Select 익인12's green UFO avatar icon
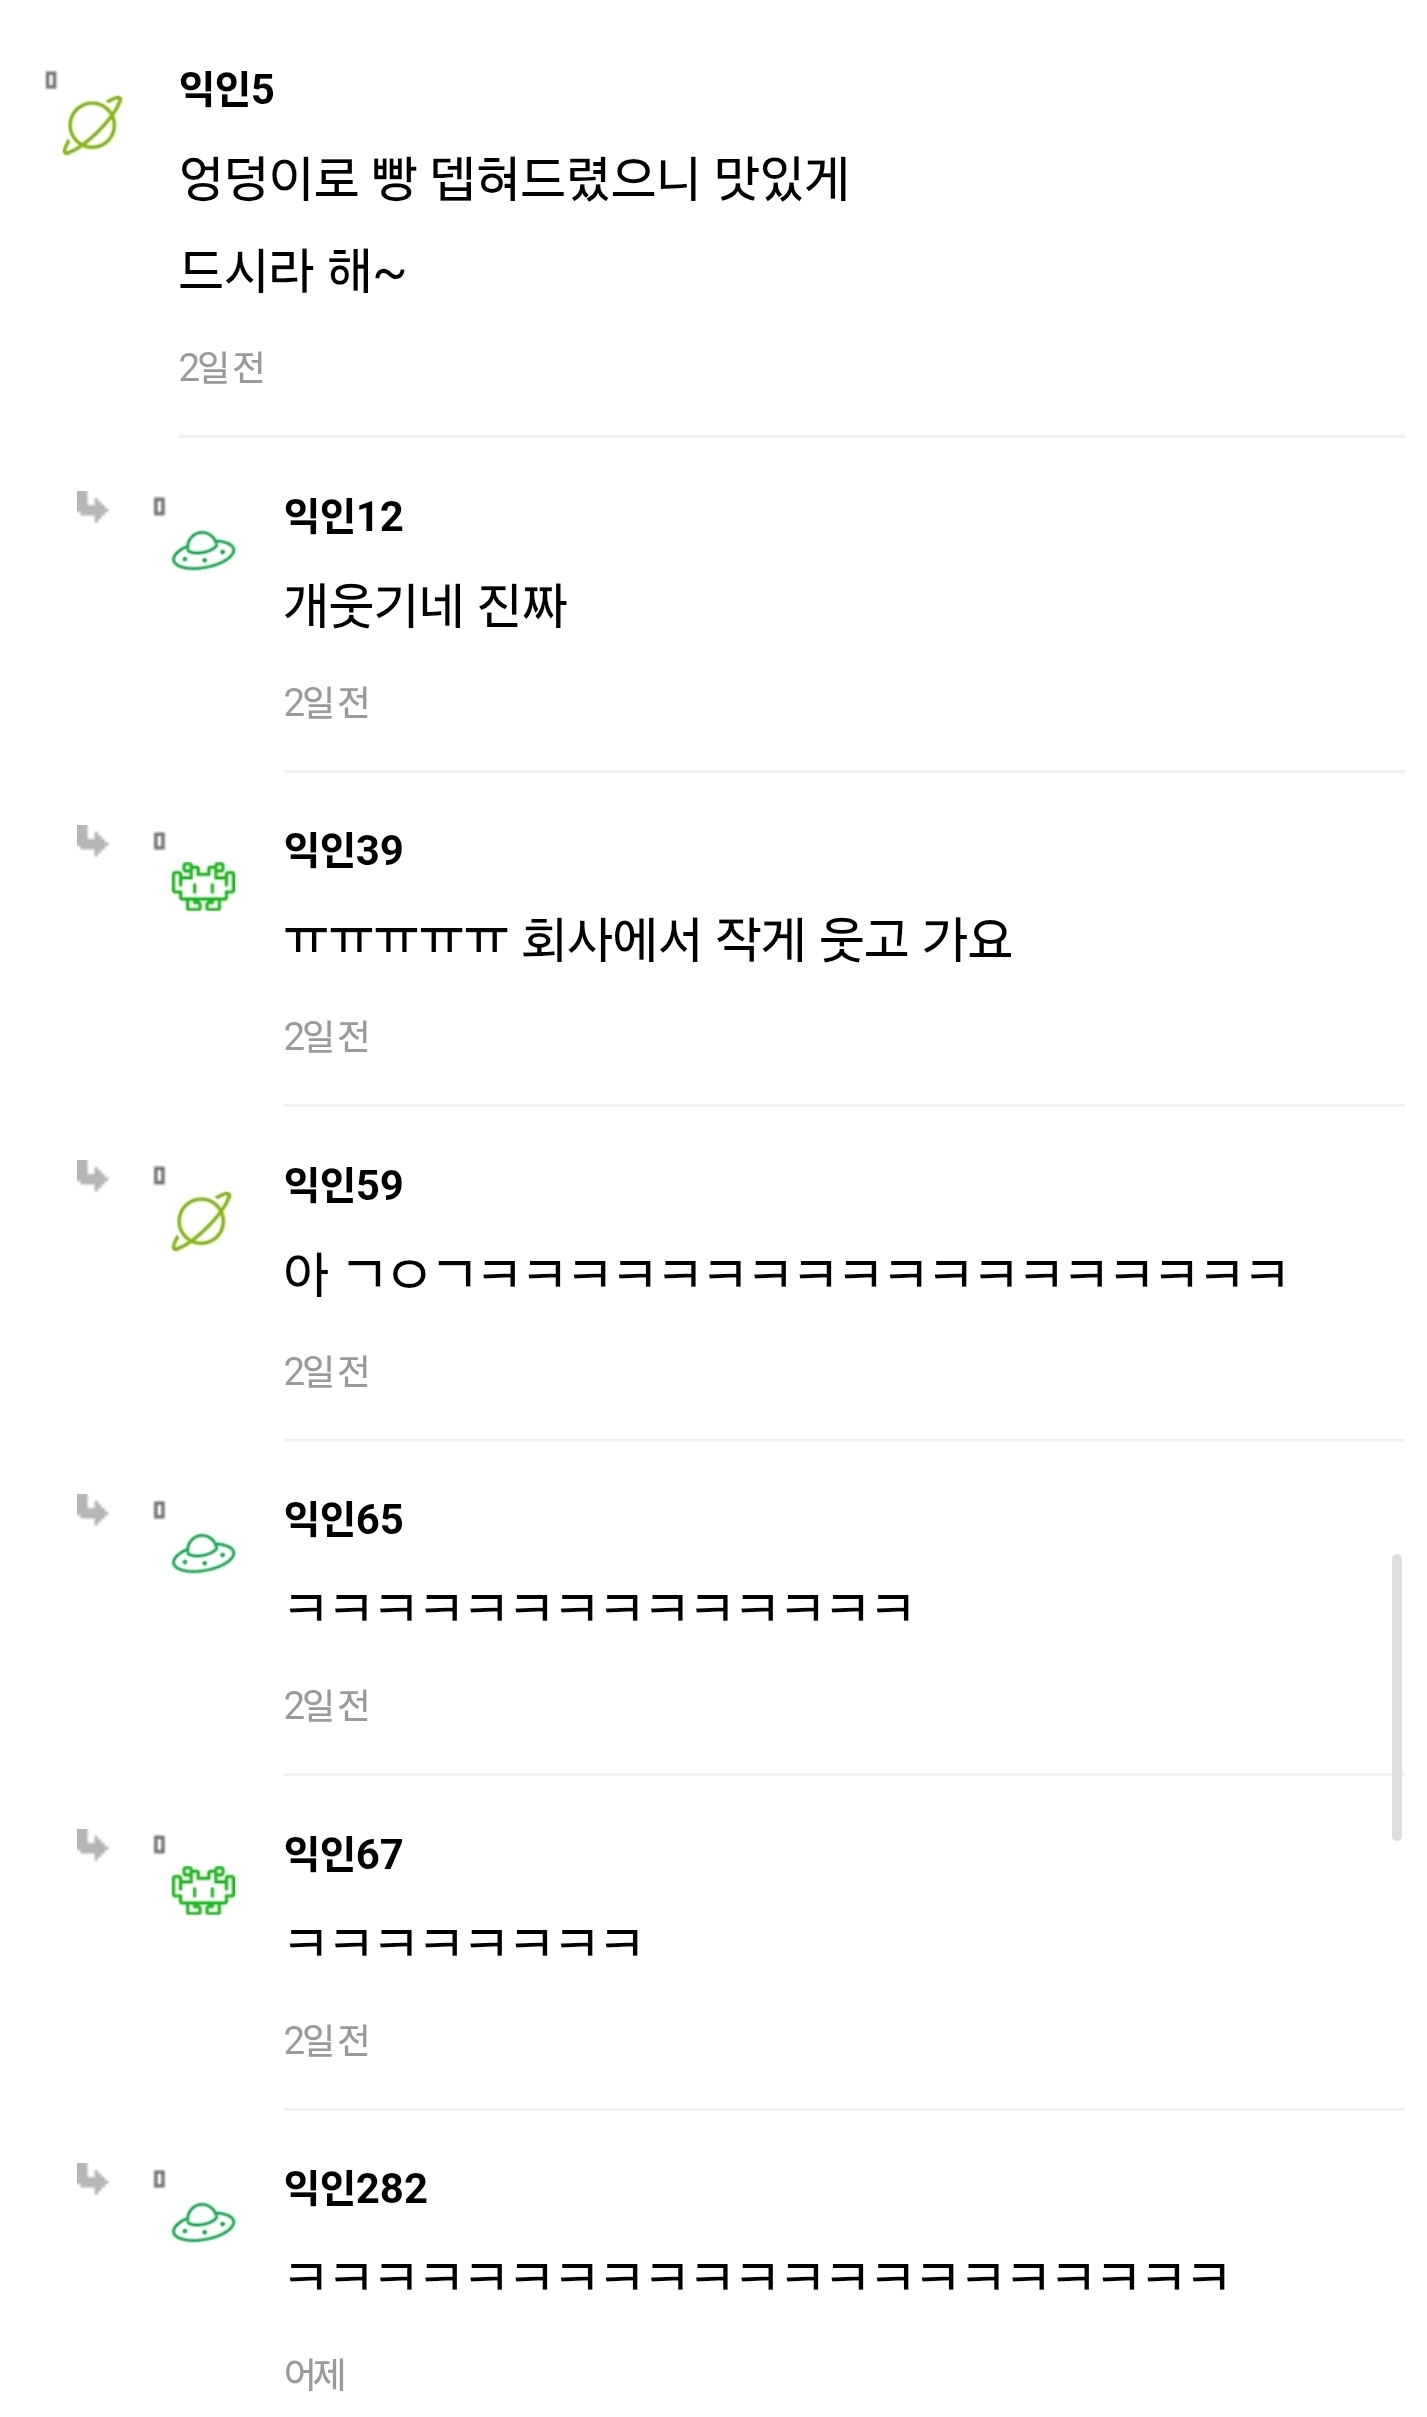Screen dimensions: 1427x2417 (x=205, y=551)
